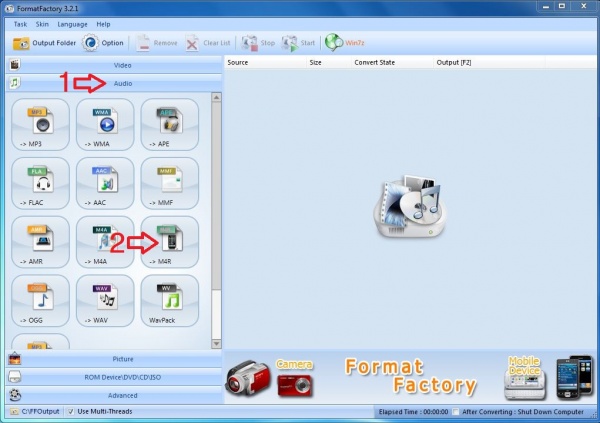600x423 pixels.
Task: Click the smartphones image in banner
Action: coord(574,378)
